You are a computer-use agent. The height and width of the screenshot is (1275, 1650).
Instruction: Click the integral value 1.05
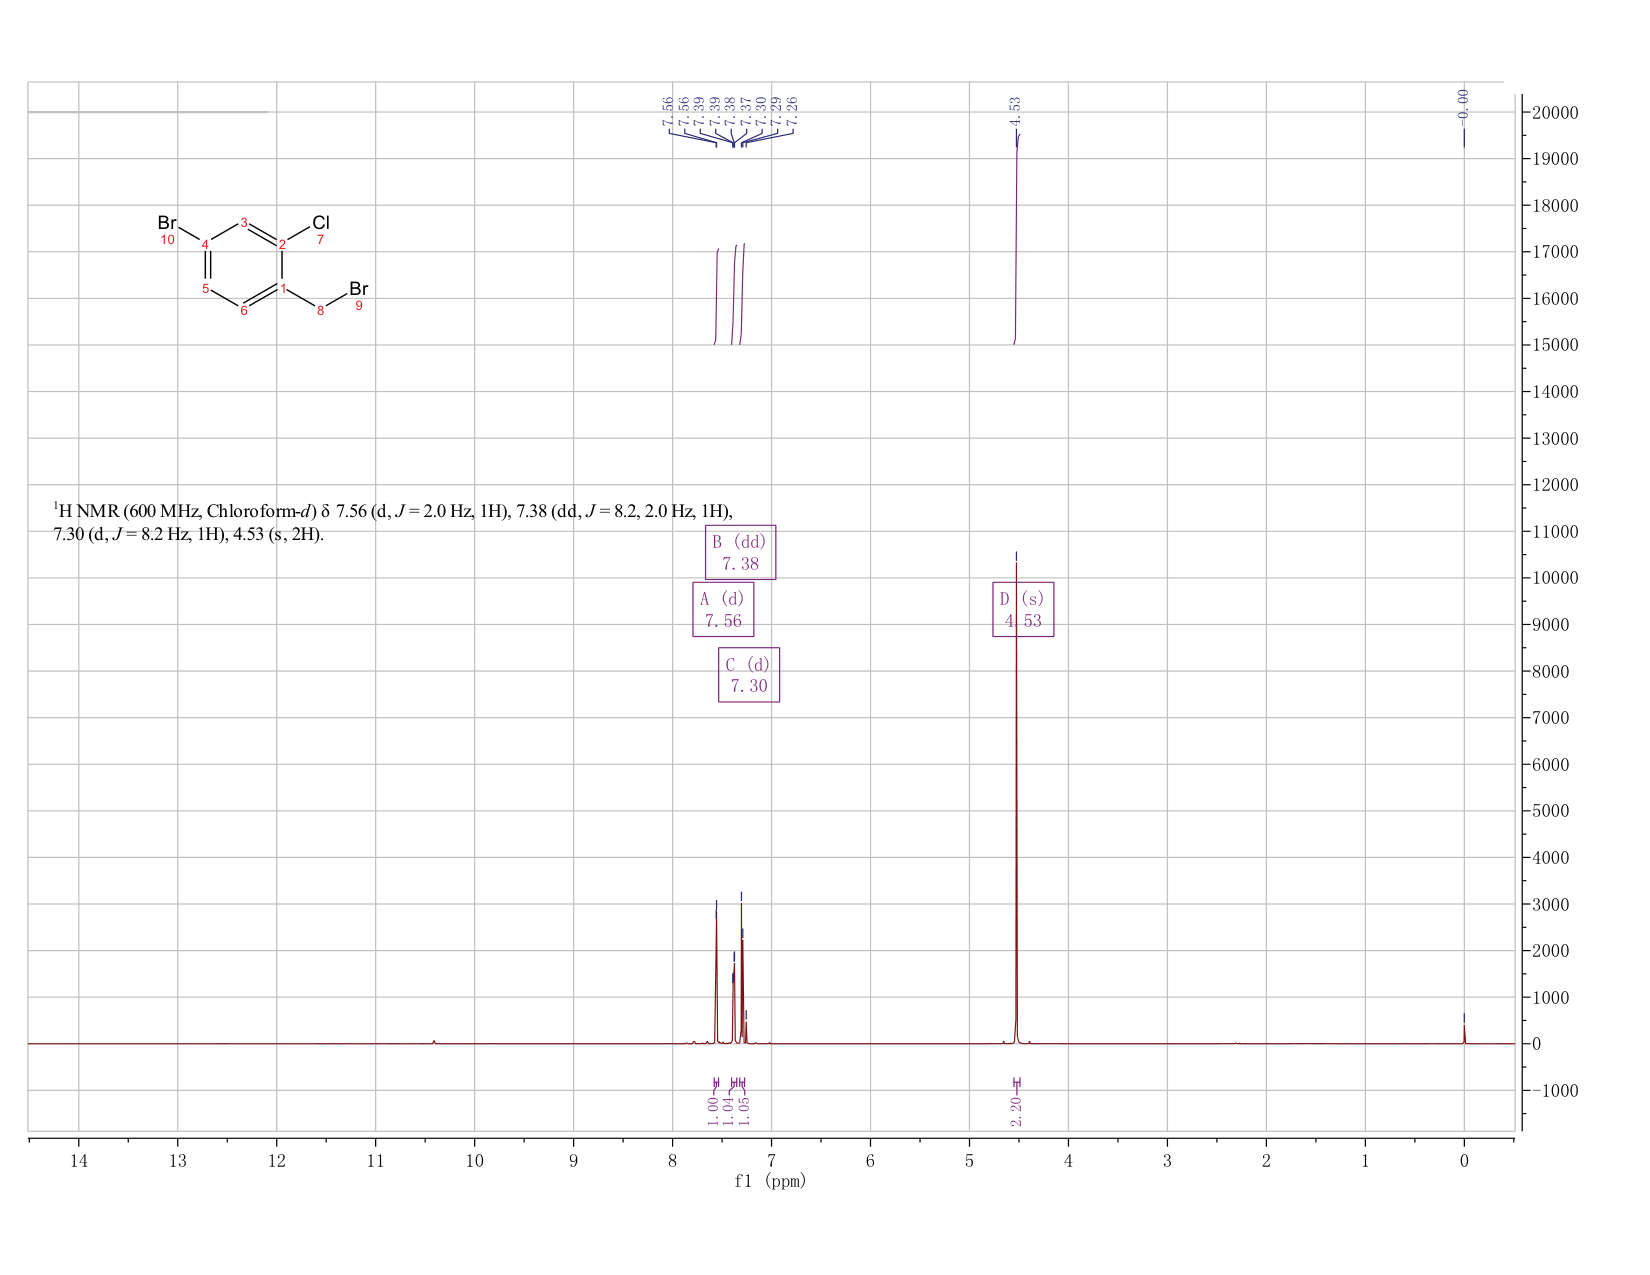744,1110
